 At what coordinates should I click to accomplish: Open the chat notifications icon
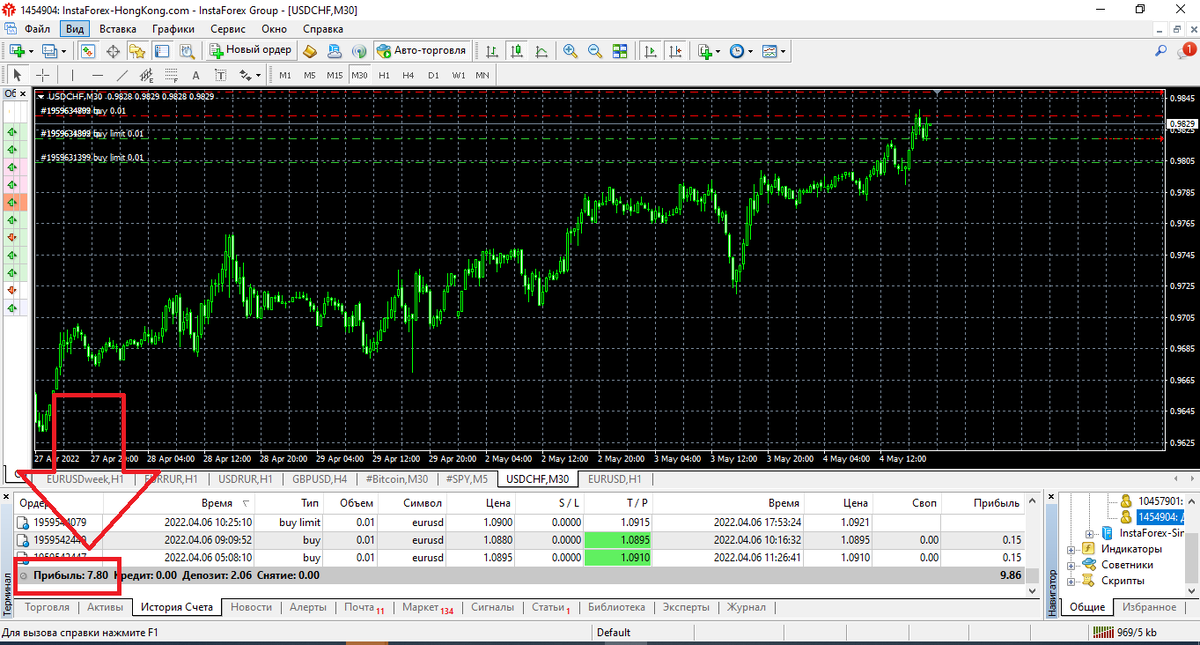pyautogui.click(x=1186, y=51)
